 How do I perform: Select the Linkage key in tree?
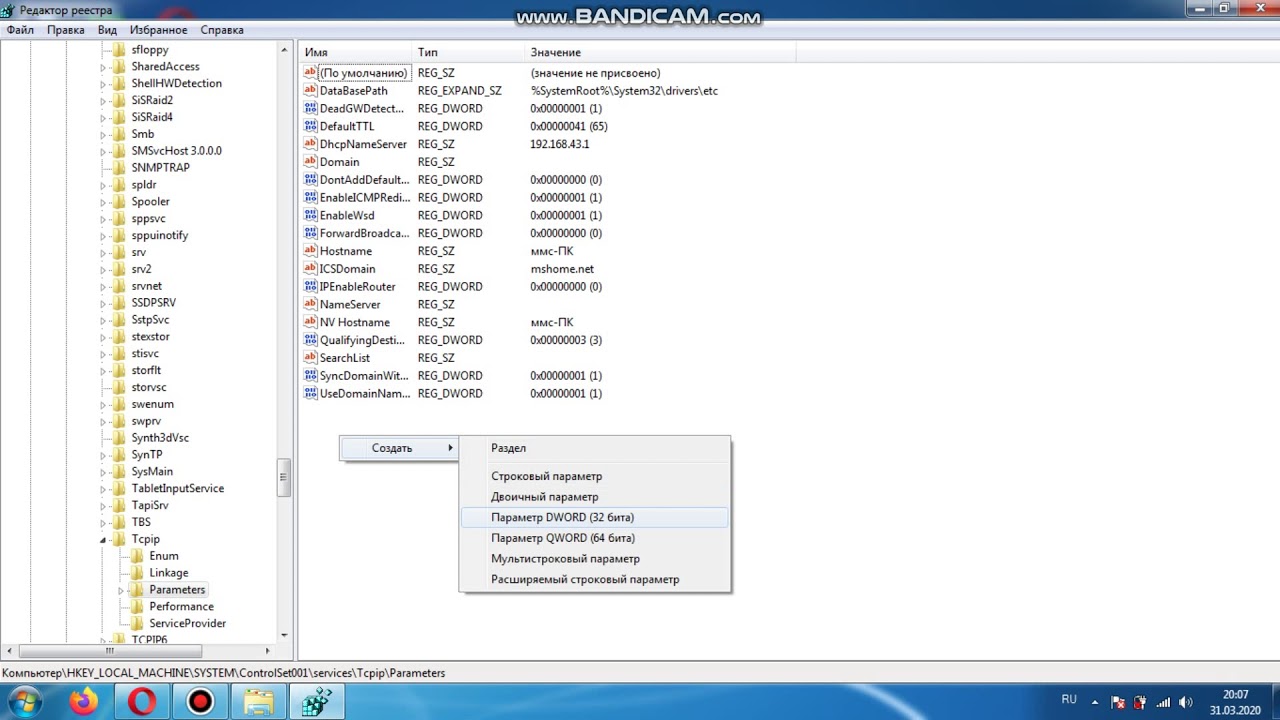click(169, 573)
